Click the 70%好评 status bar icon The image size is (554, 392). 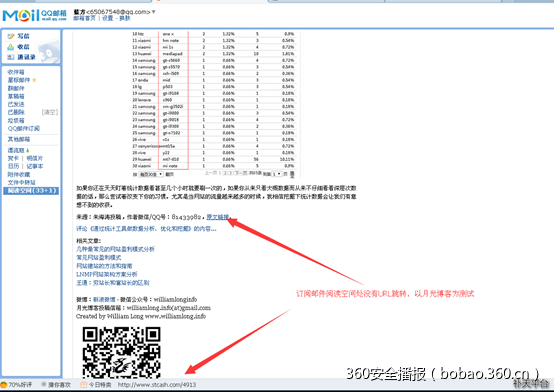click(4, 384)
